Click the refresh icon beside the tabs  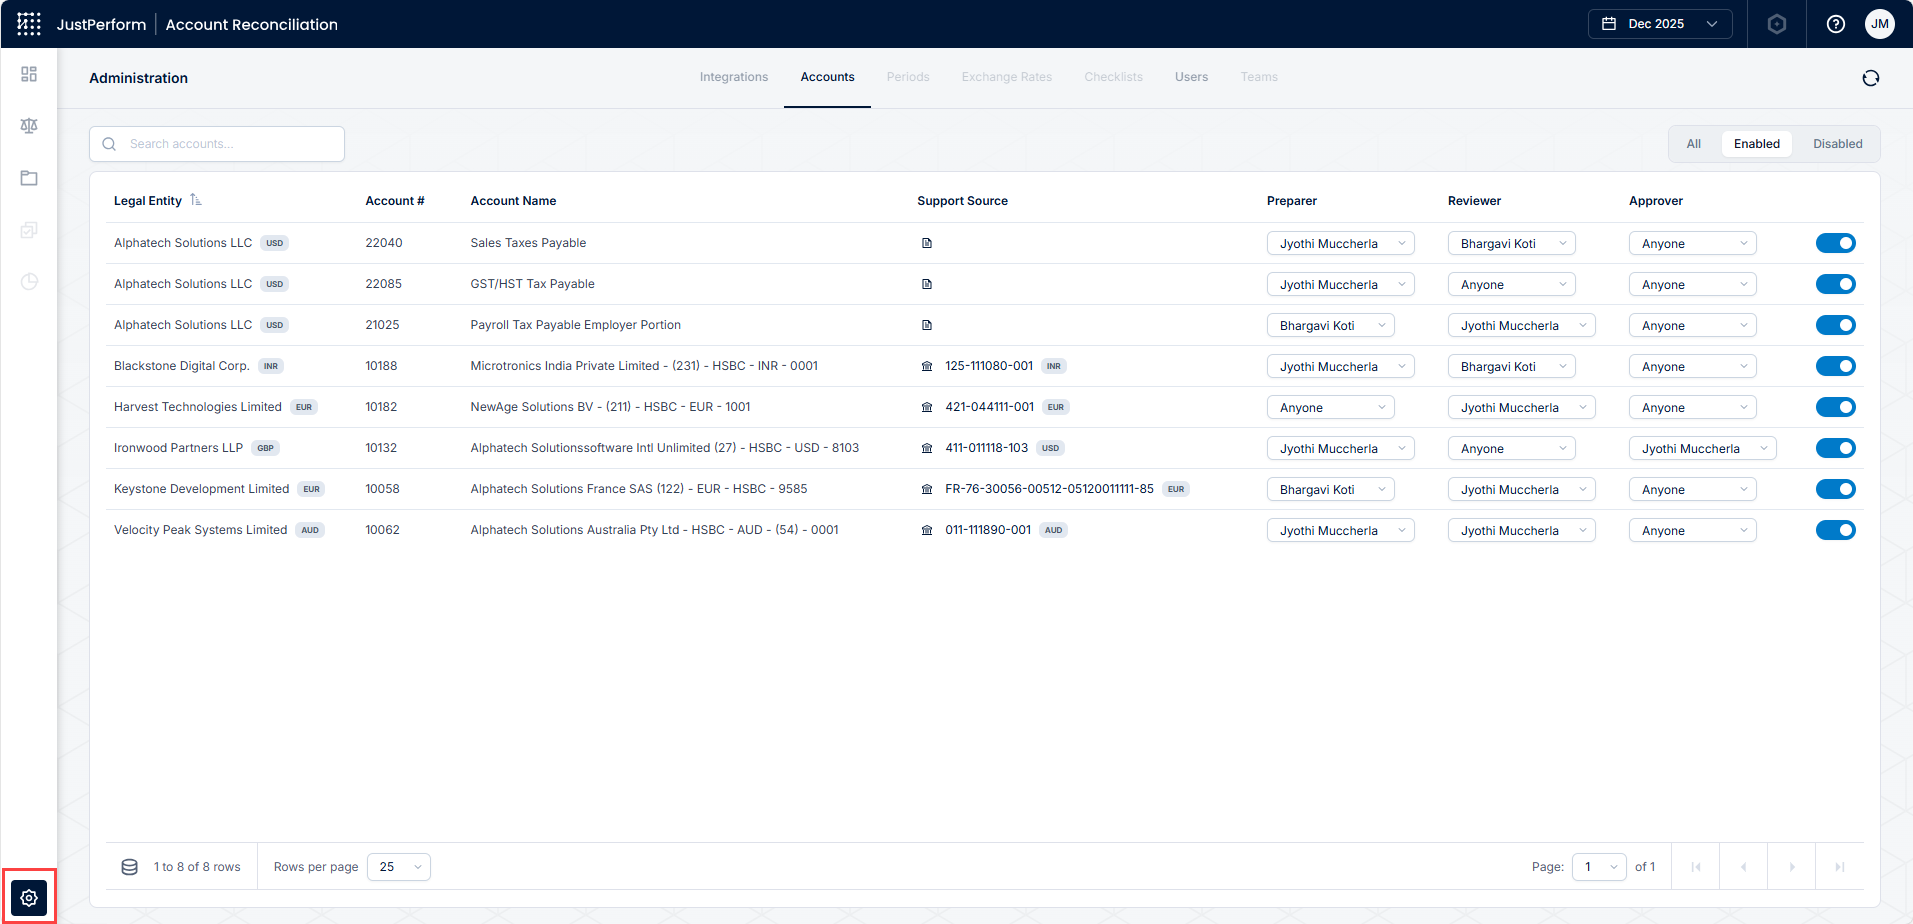point(1871,78)
